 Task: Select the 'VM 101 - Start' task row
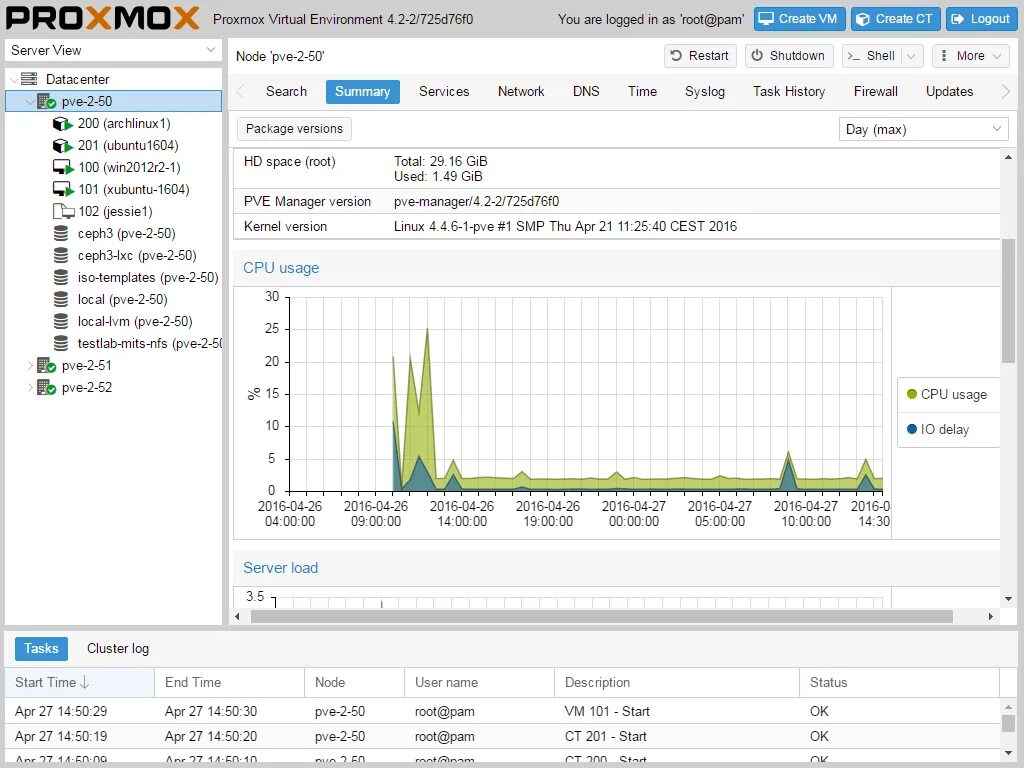point(502,711)
